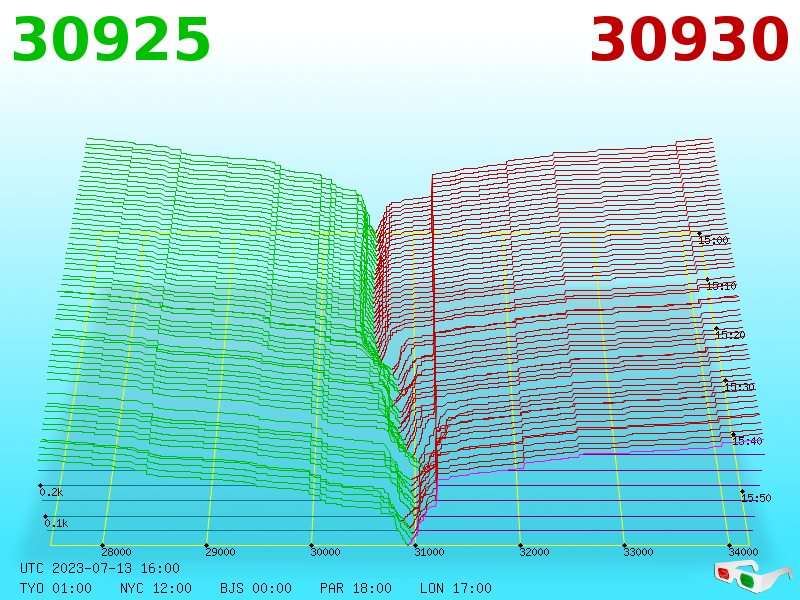
Task: Click the 29000 price axis label
Action: coord(220,552)
